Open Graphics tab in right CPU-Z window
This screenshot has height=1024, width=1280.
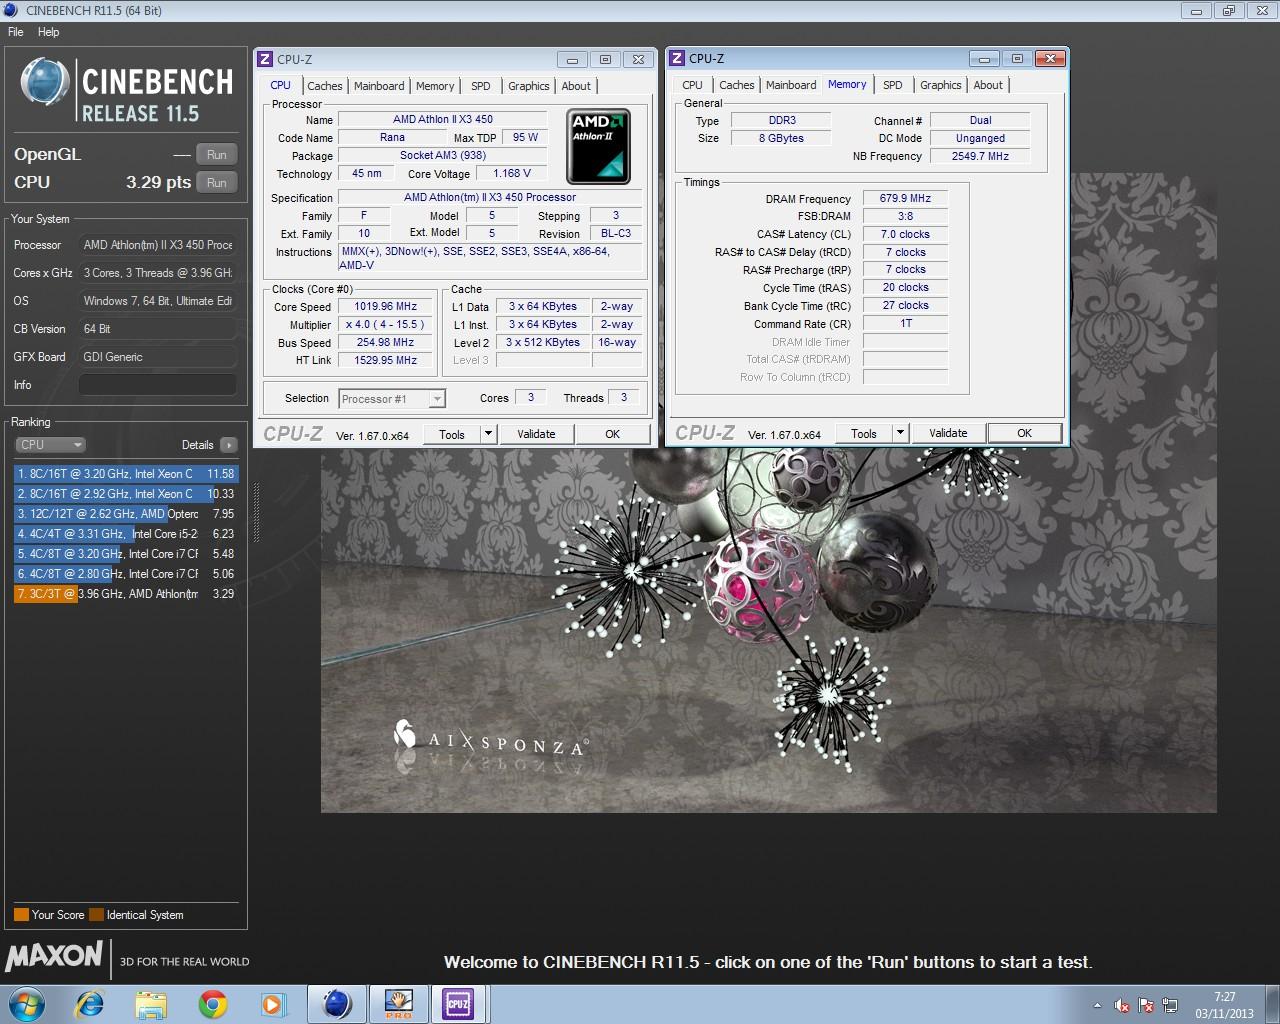(x=941, y=85)
